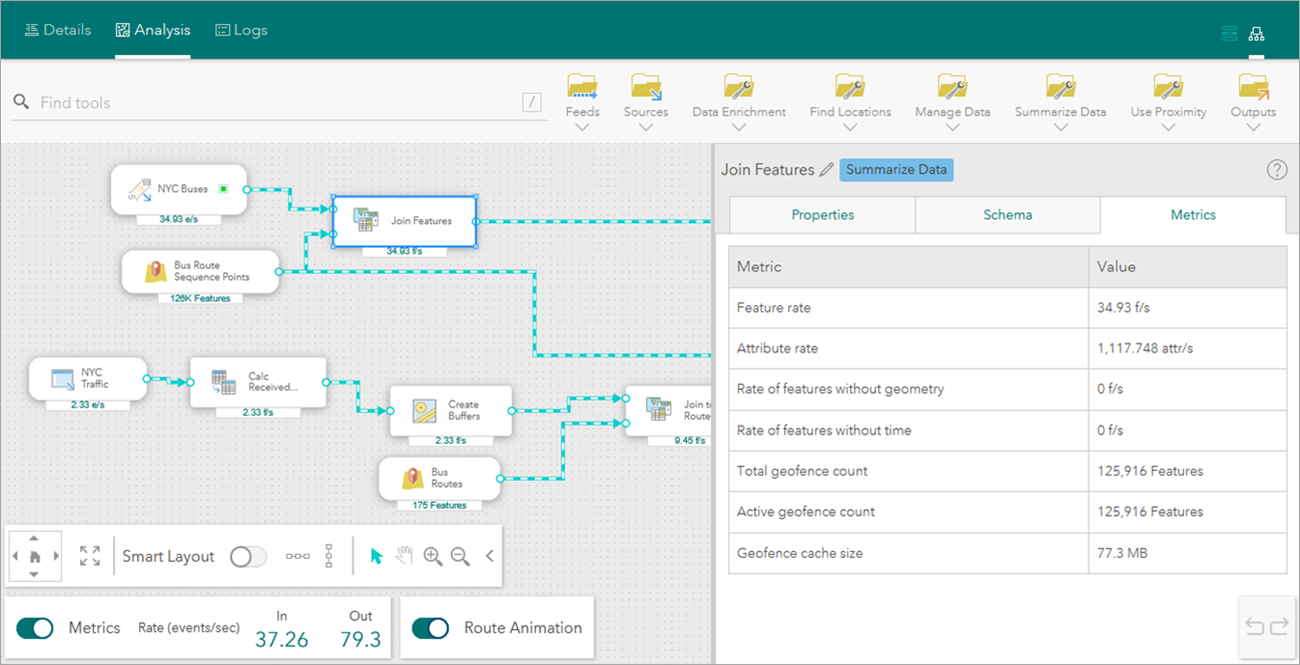This screenshot has width=1300, height=665.
Task: Switch to diagram view in the header
Action: (x=1257, y=32)
